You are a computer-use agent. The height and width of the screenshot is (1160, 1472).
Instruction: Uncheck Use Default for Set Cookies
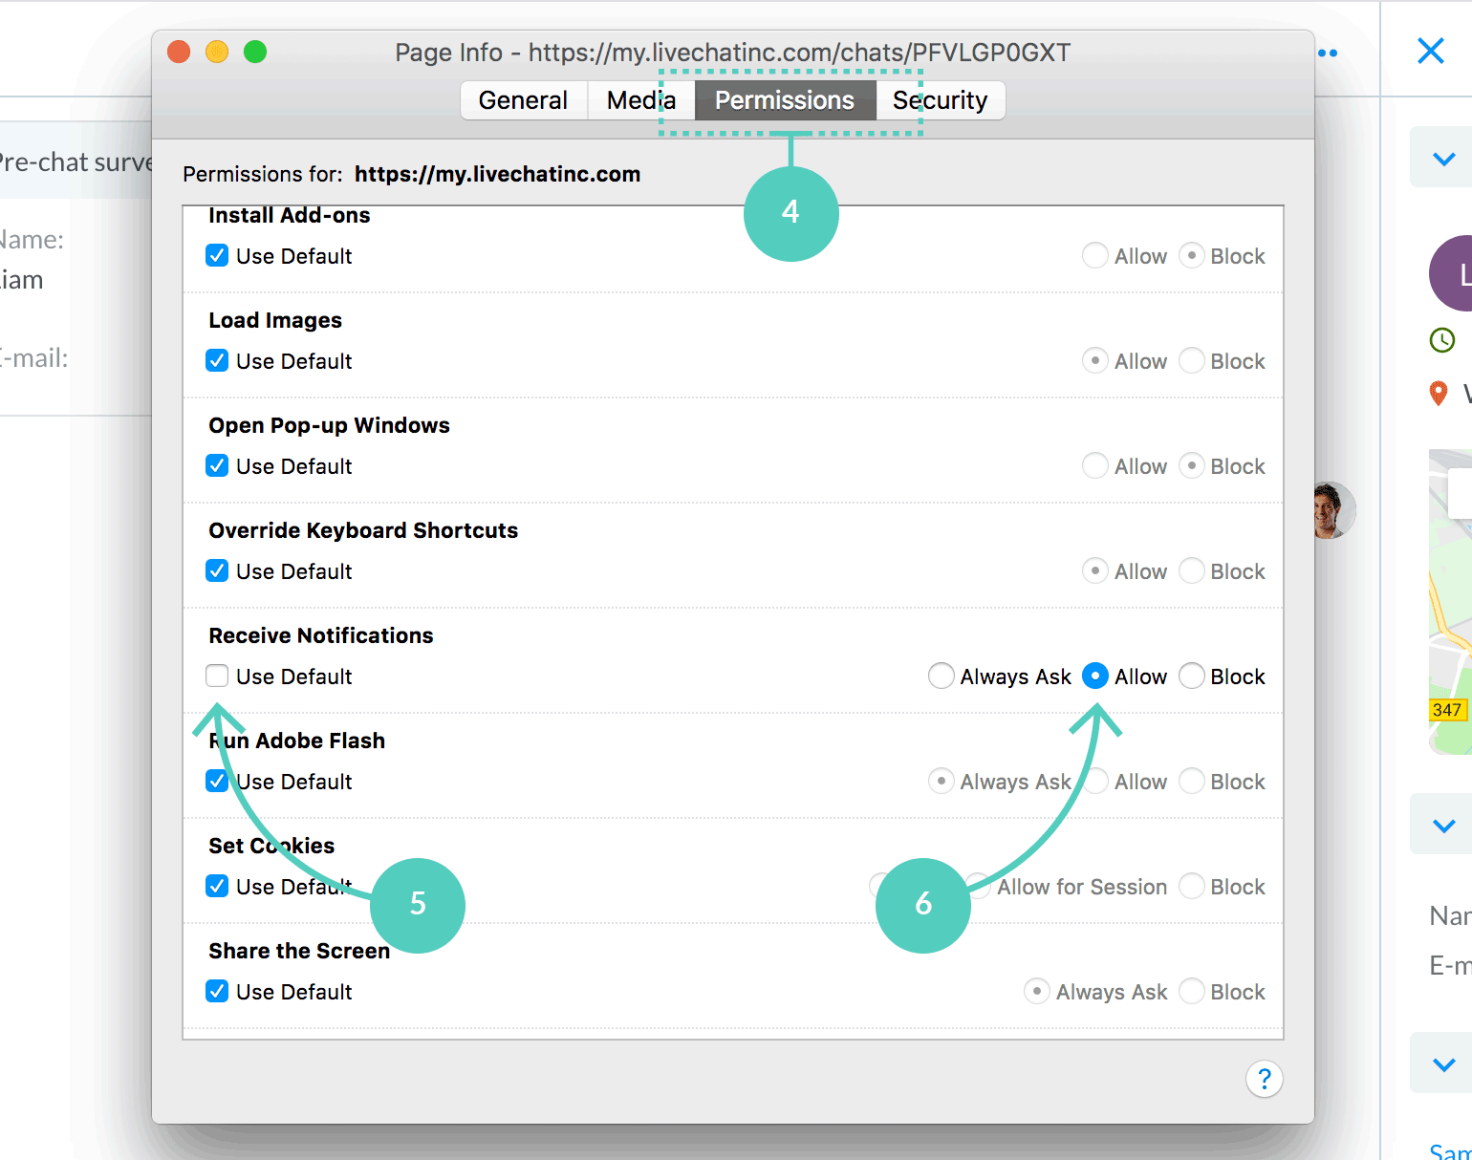pos(217,886)
